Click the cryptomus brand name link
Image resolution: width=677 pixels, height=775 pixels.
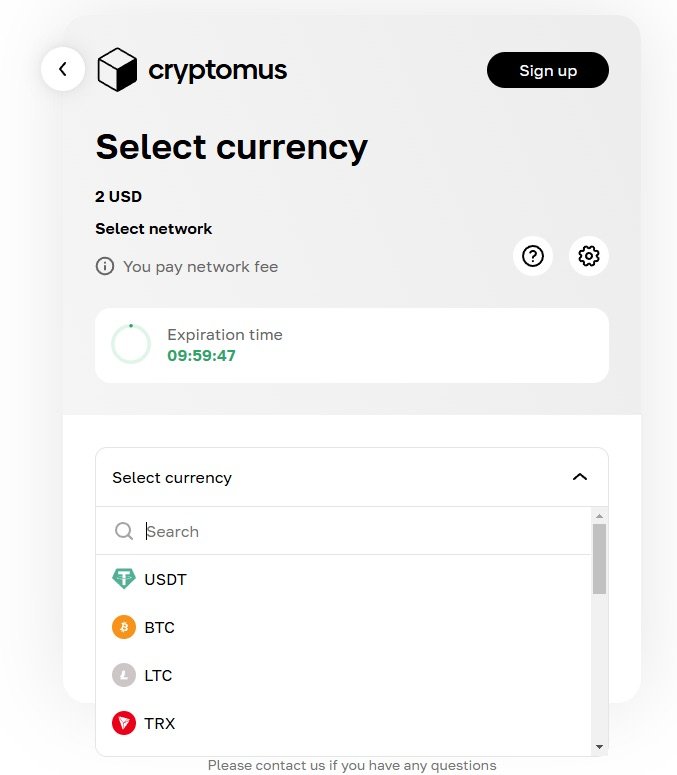[217, 70]
